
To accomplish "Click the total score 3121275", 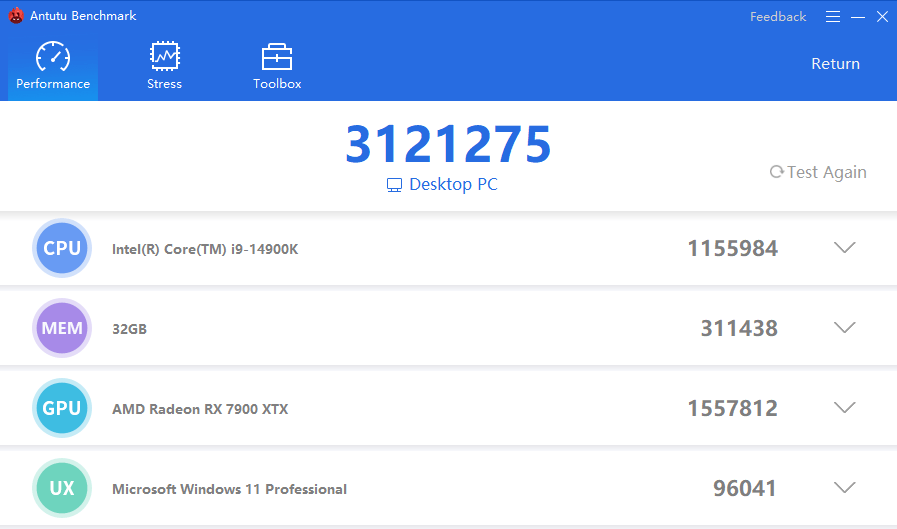I will pos(448,144).
